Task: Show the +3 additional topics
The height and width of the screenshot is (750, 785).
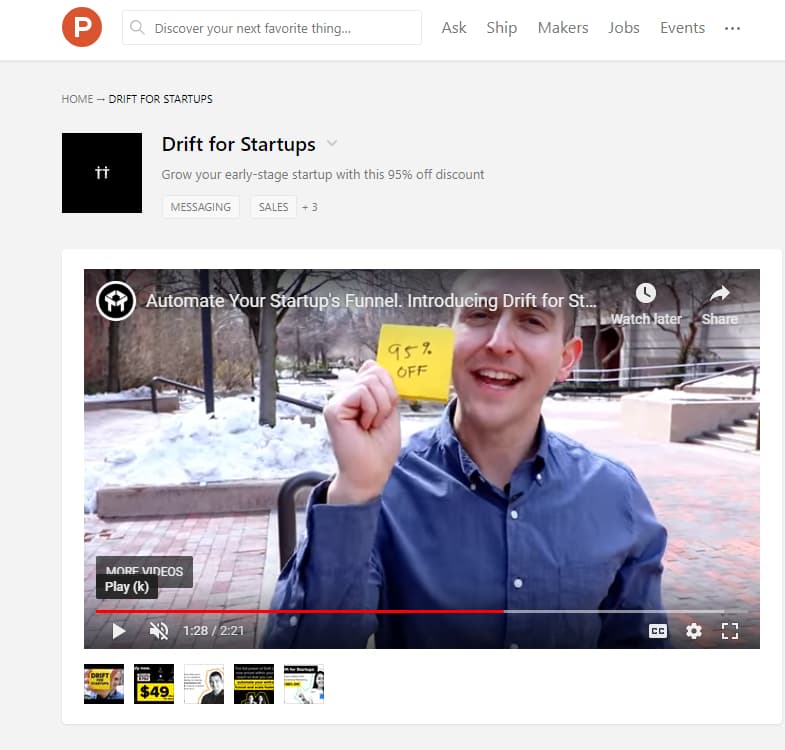Action: tap(309, 207)
